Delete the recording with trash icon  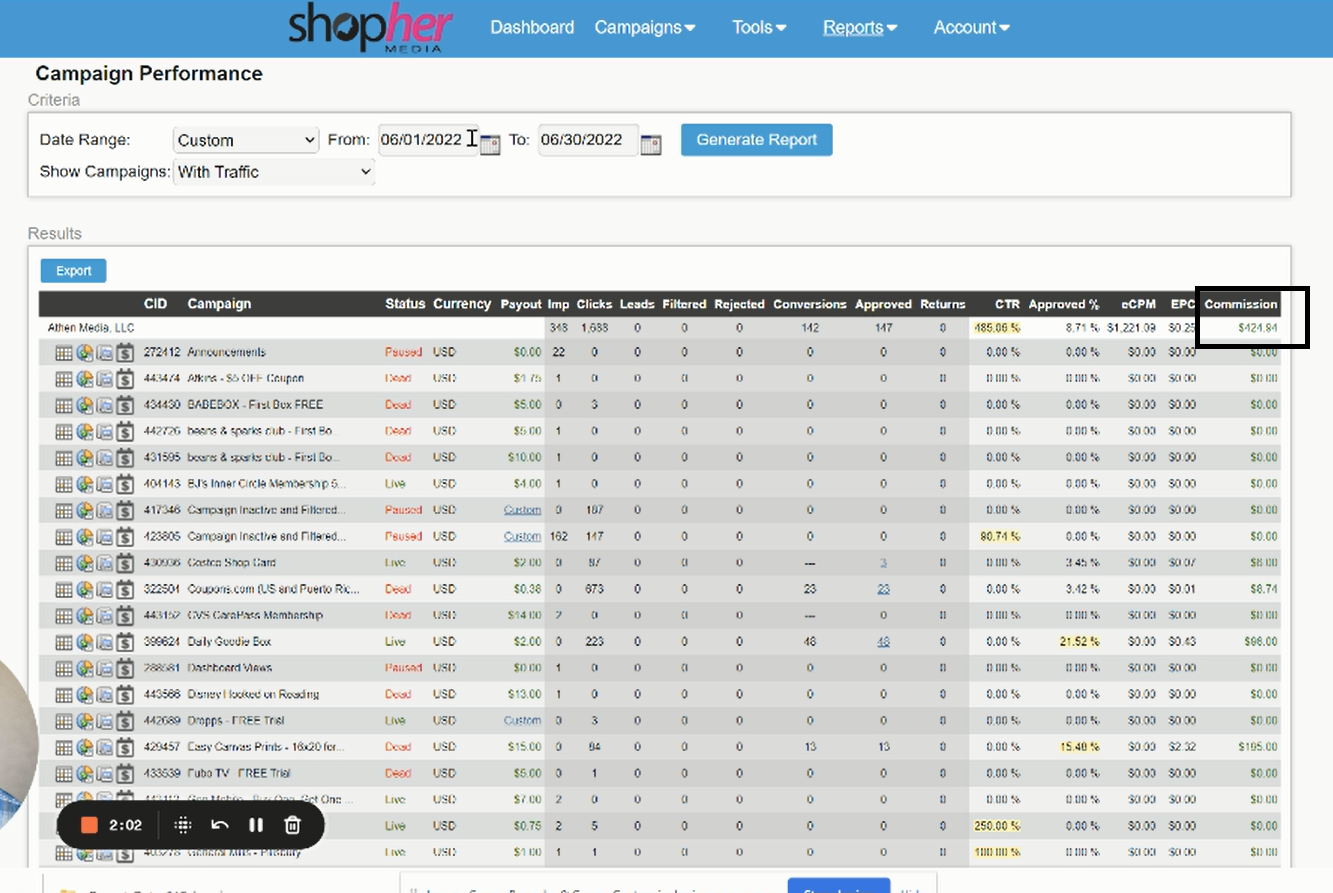click(x=293, y=825)
